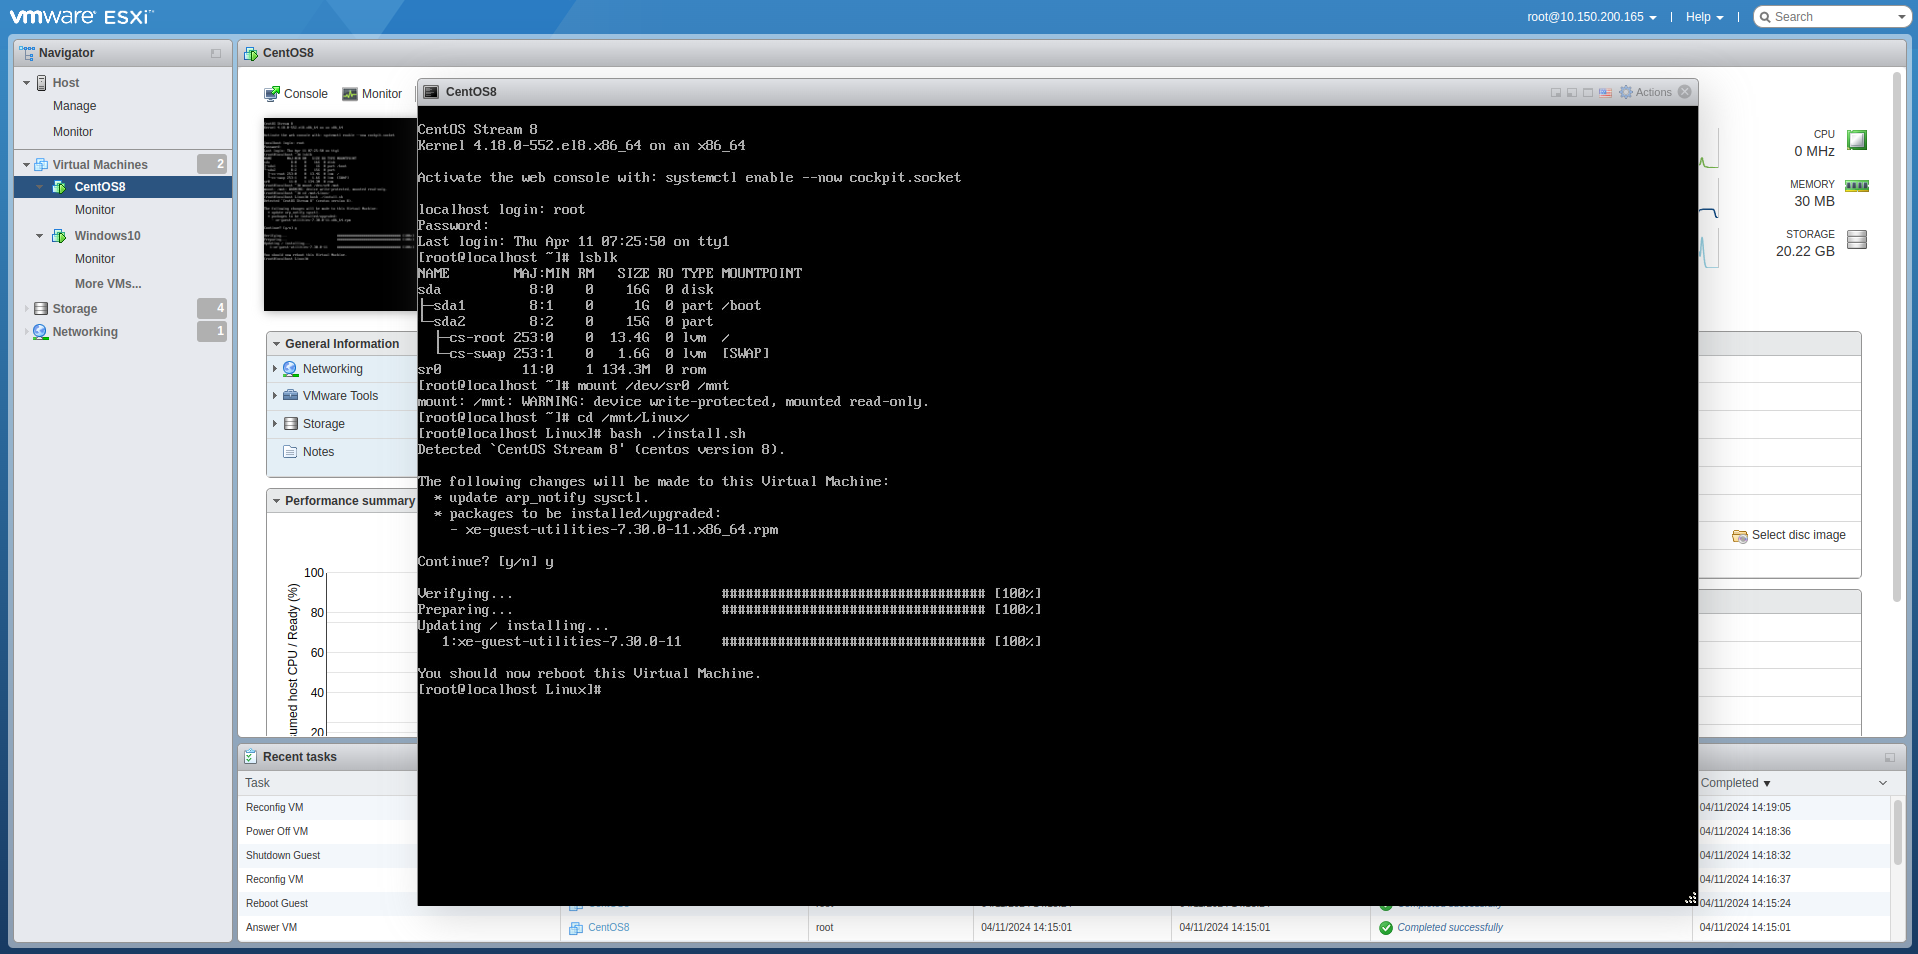Click the Select disc image icon
1918x954 pixels.
point(1740,536)
